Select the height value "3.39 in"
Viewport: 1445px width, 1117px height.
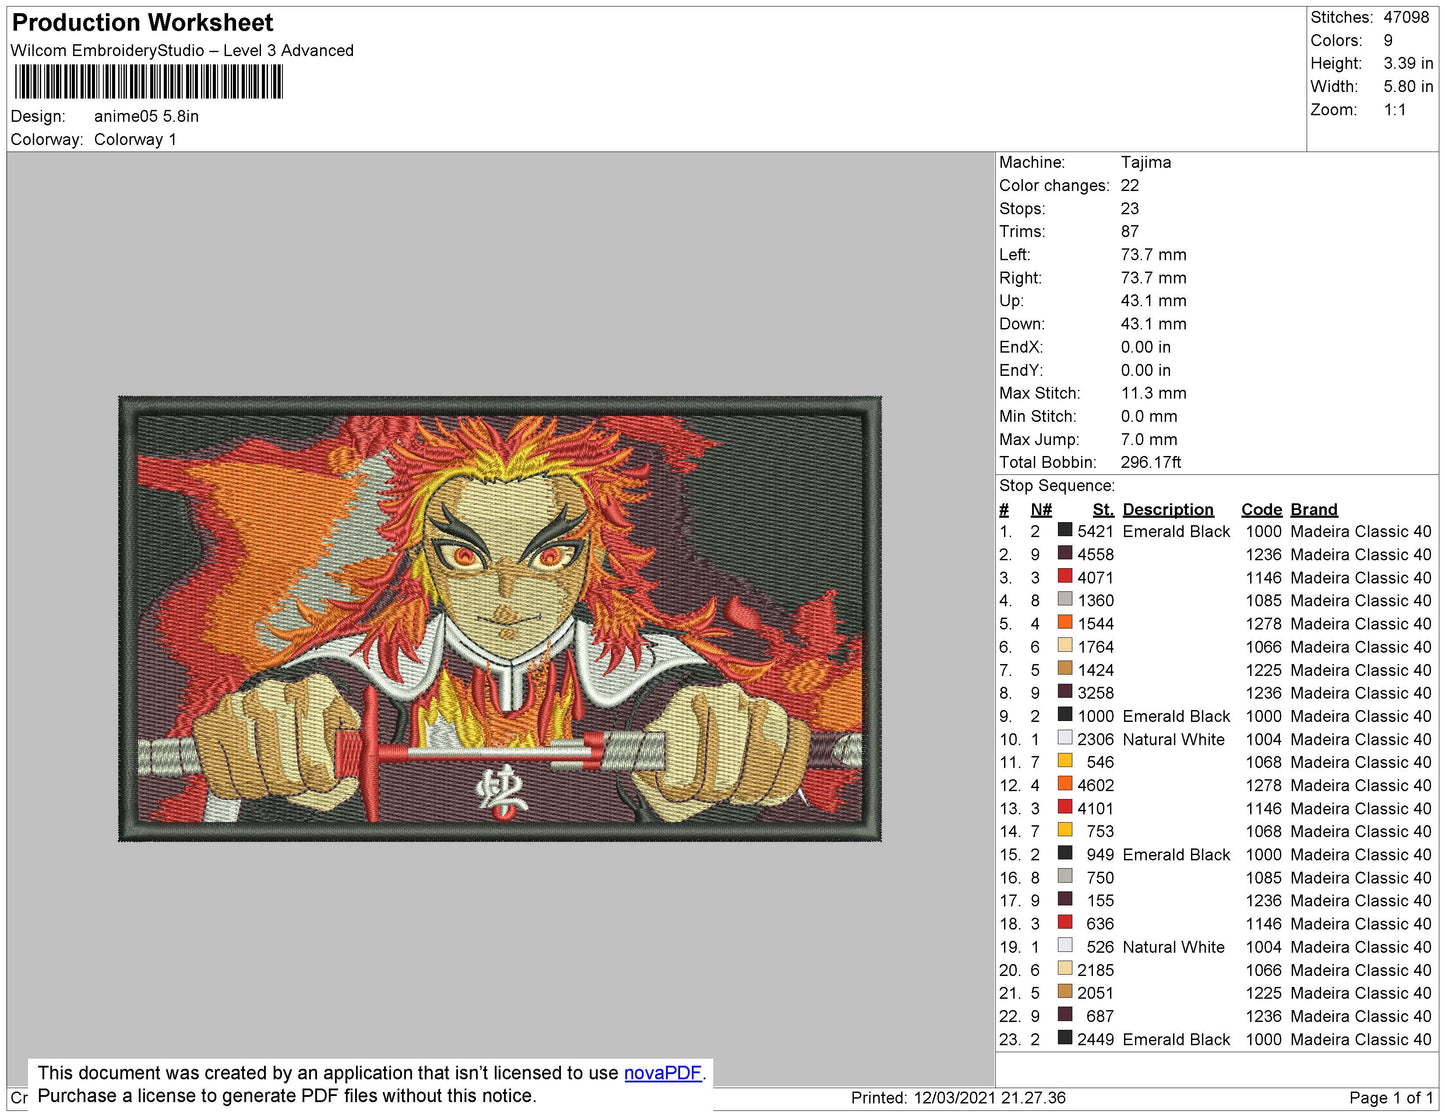(x=1408, y=63)
